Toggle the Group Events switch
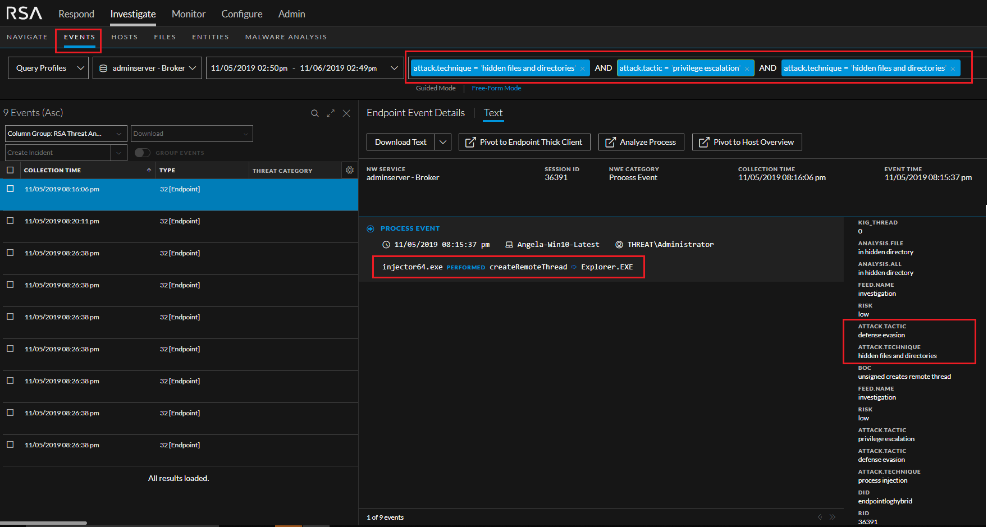This screenshot has height=527, width=987. tap(142, 153)
